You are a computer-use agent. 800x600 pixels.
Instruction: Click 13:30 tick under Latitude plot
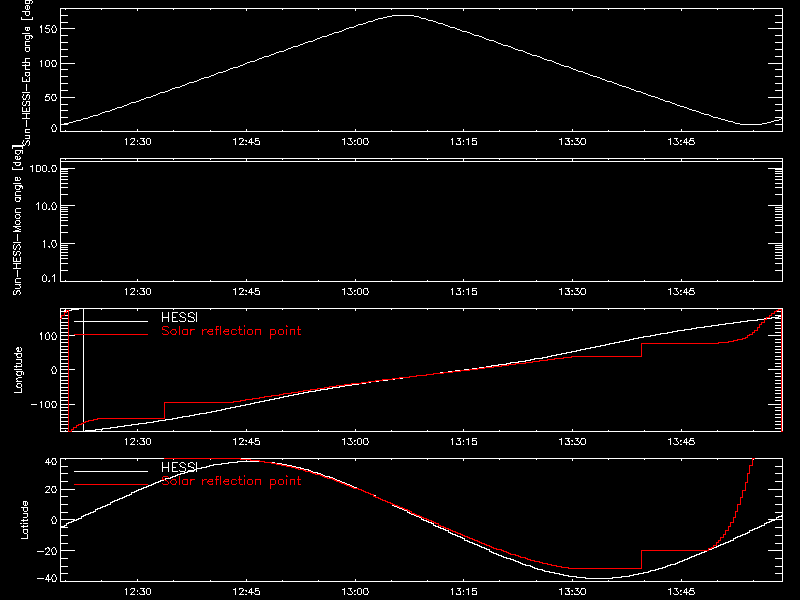[x=572, y=591]
